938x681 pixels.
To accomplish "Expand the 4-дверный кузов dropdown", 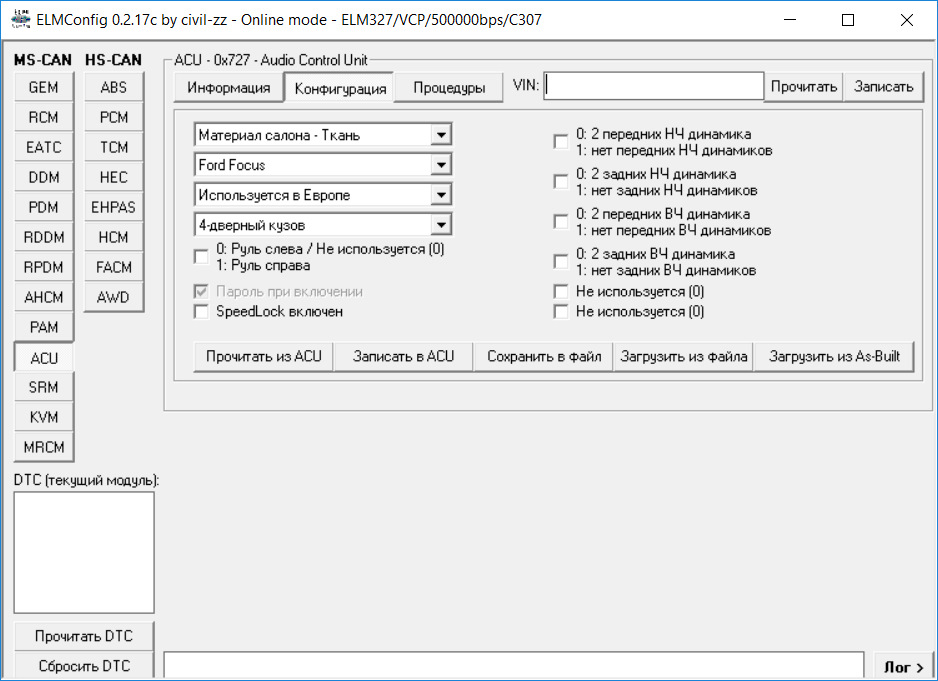I will (x=323, y=224).
